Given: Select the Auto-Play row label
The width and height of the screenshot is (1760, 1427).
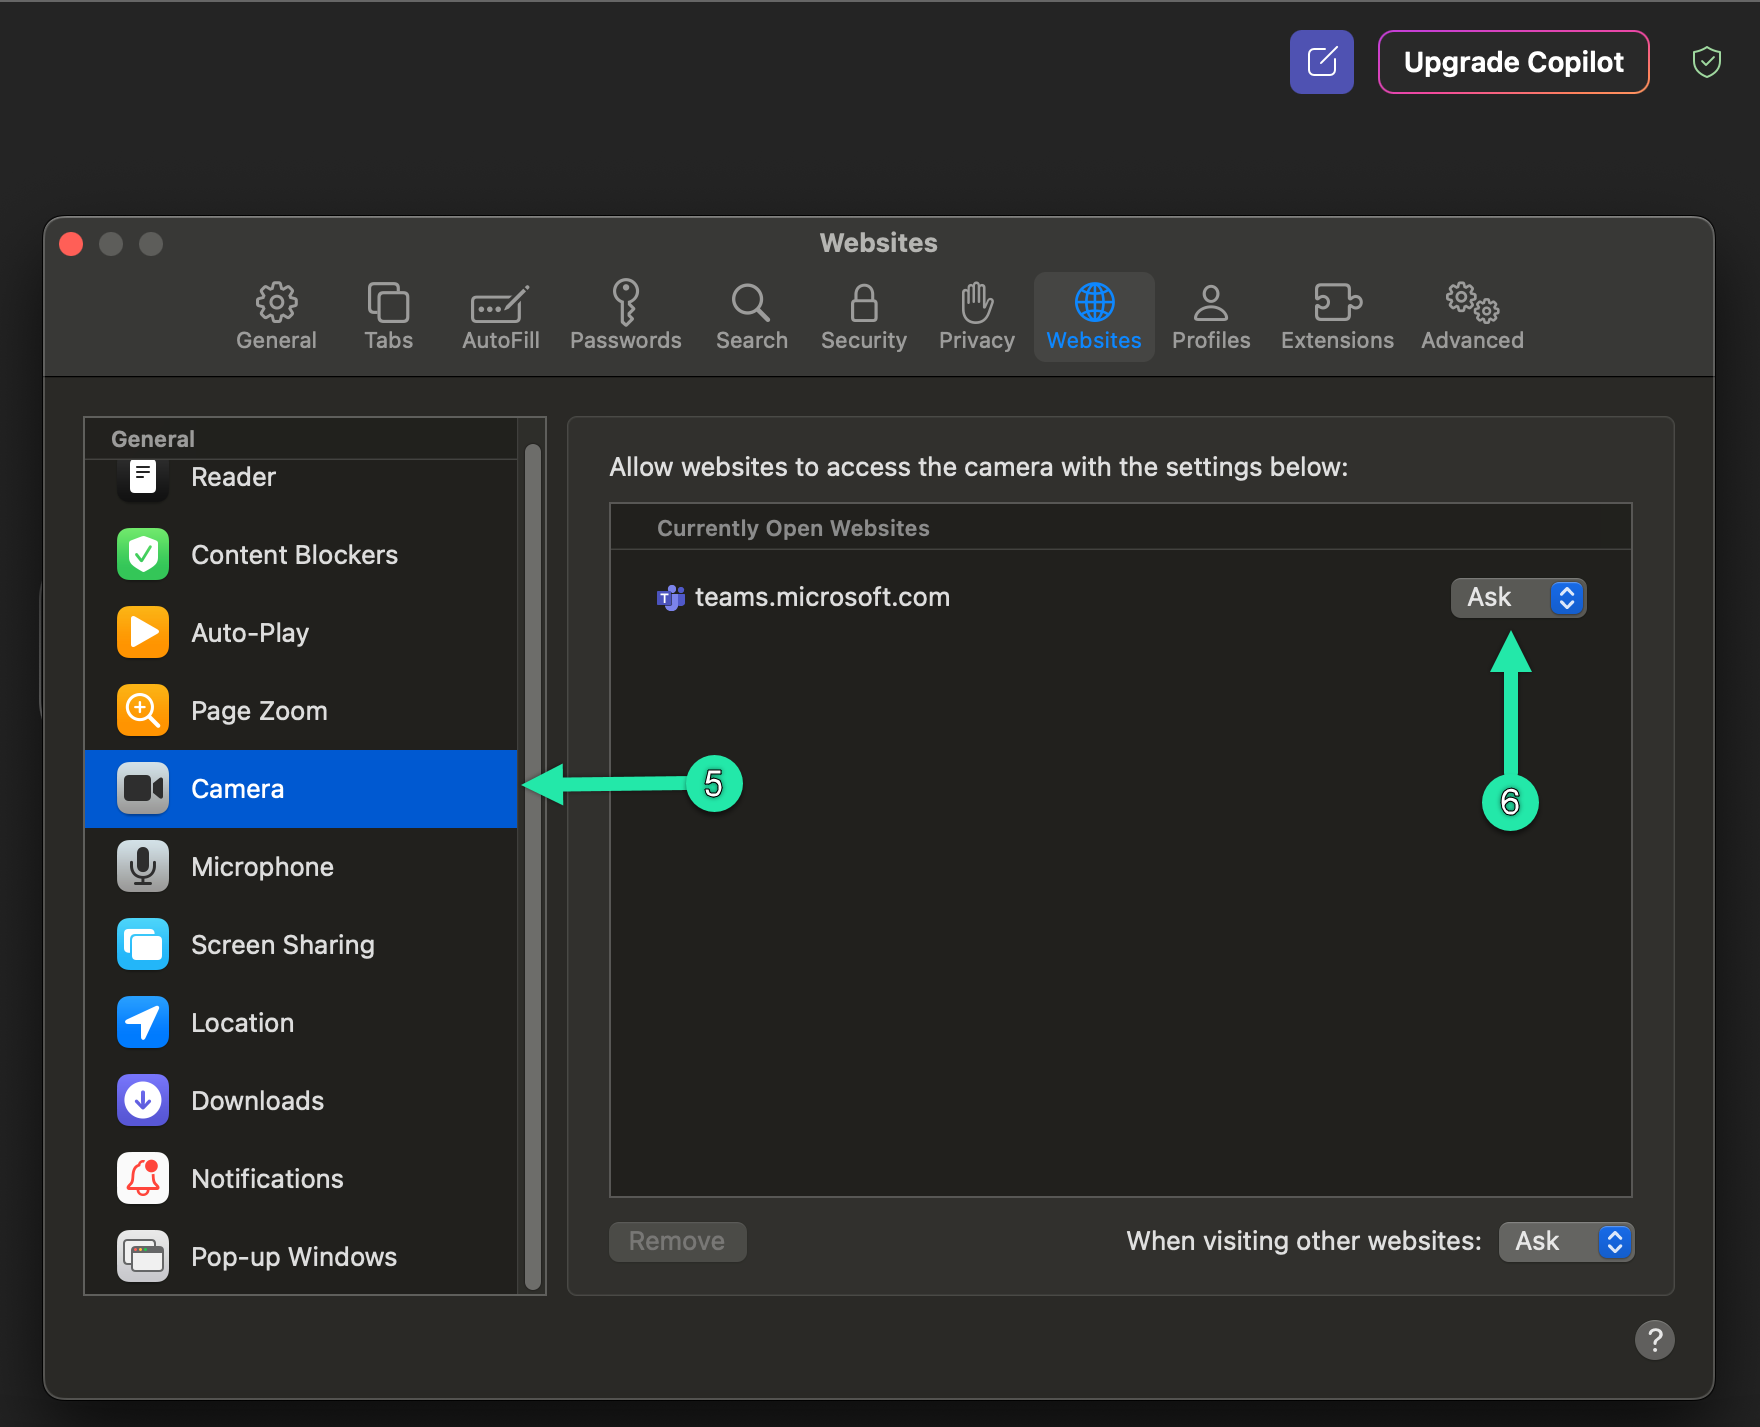Looking at the screenshot, I should click(x=250, y=633).
